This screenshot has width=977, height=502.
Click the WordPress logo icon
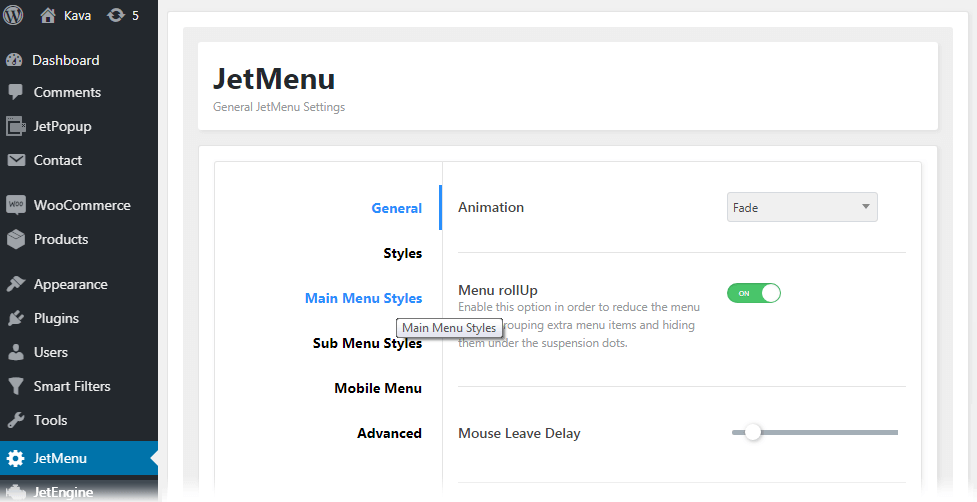click(13, 15)
